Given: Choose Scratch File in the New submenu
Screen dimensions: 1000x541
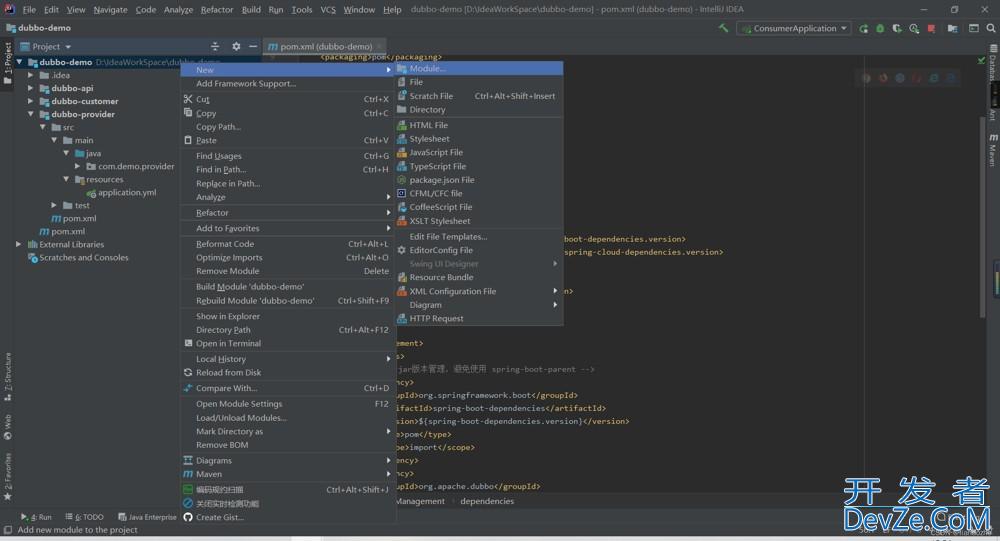Looking at the screenshot, I should (479, 96).
